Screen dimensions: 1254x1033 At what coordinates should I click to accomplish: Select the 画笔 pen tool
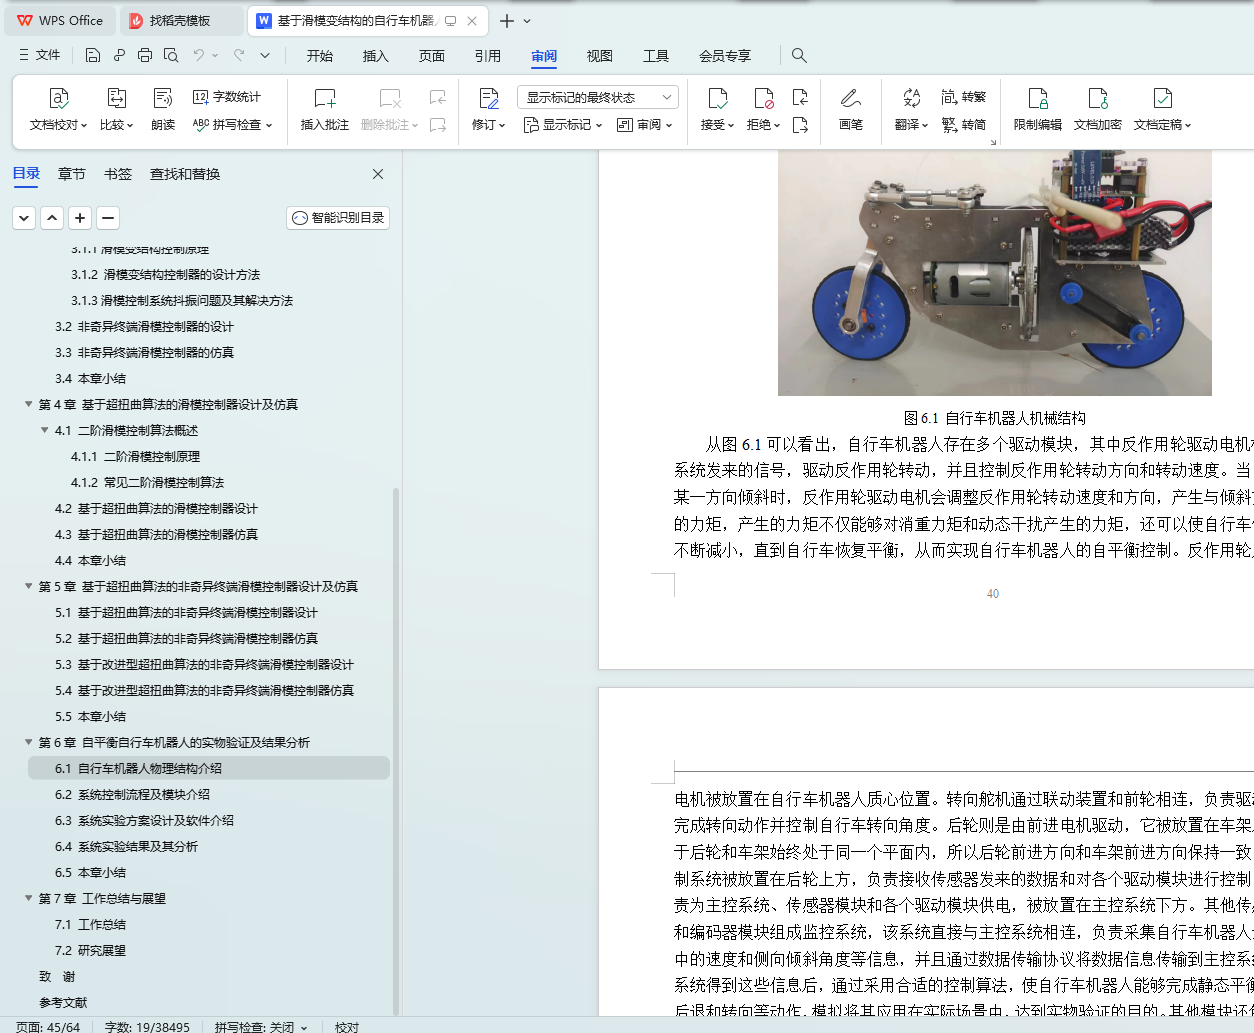coord(851,110)
